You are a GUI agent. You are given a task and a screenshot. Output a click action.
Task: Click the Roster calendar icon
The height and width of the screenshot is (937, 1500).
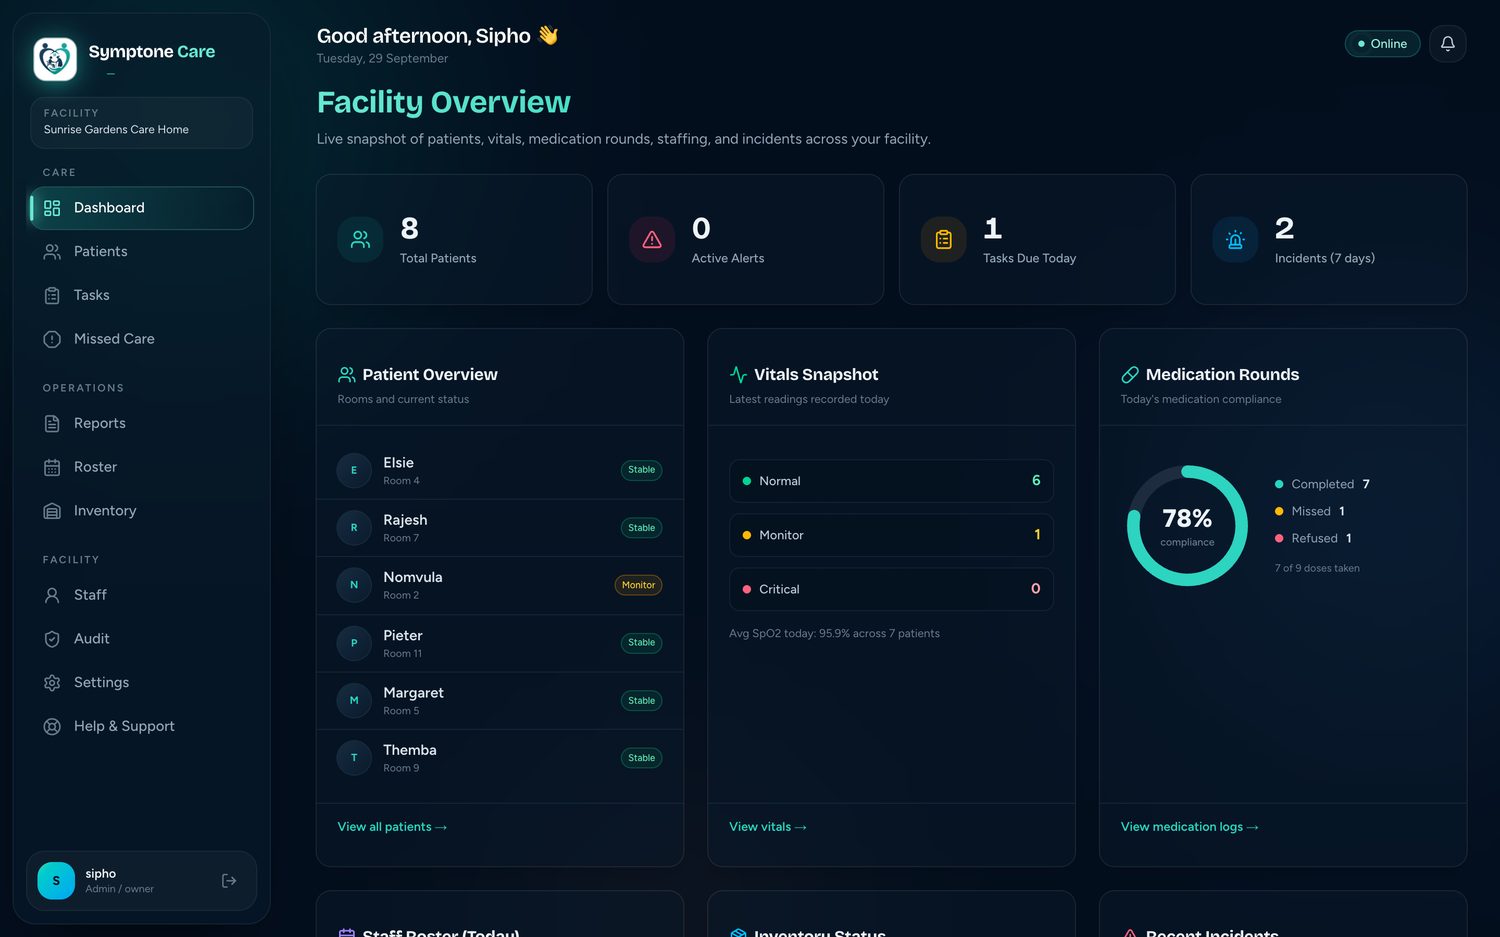click(x=52, y=467)
